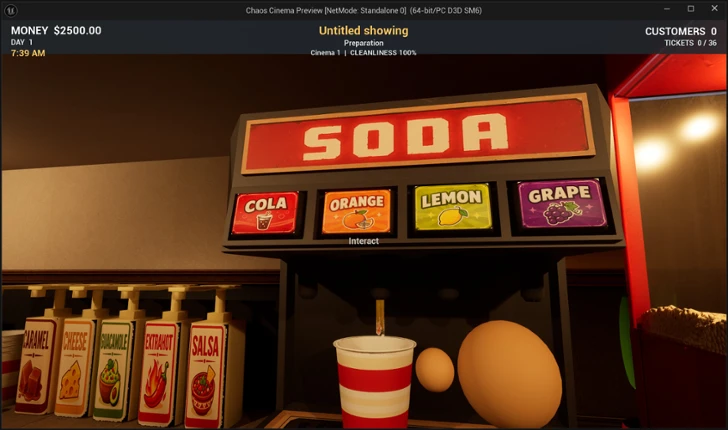Click the popcorn bin at right
Viewport: 728px width, 430px height.
click(x=681, y=362)
